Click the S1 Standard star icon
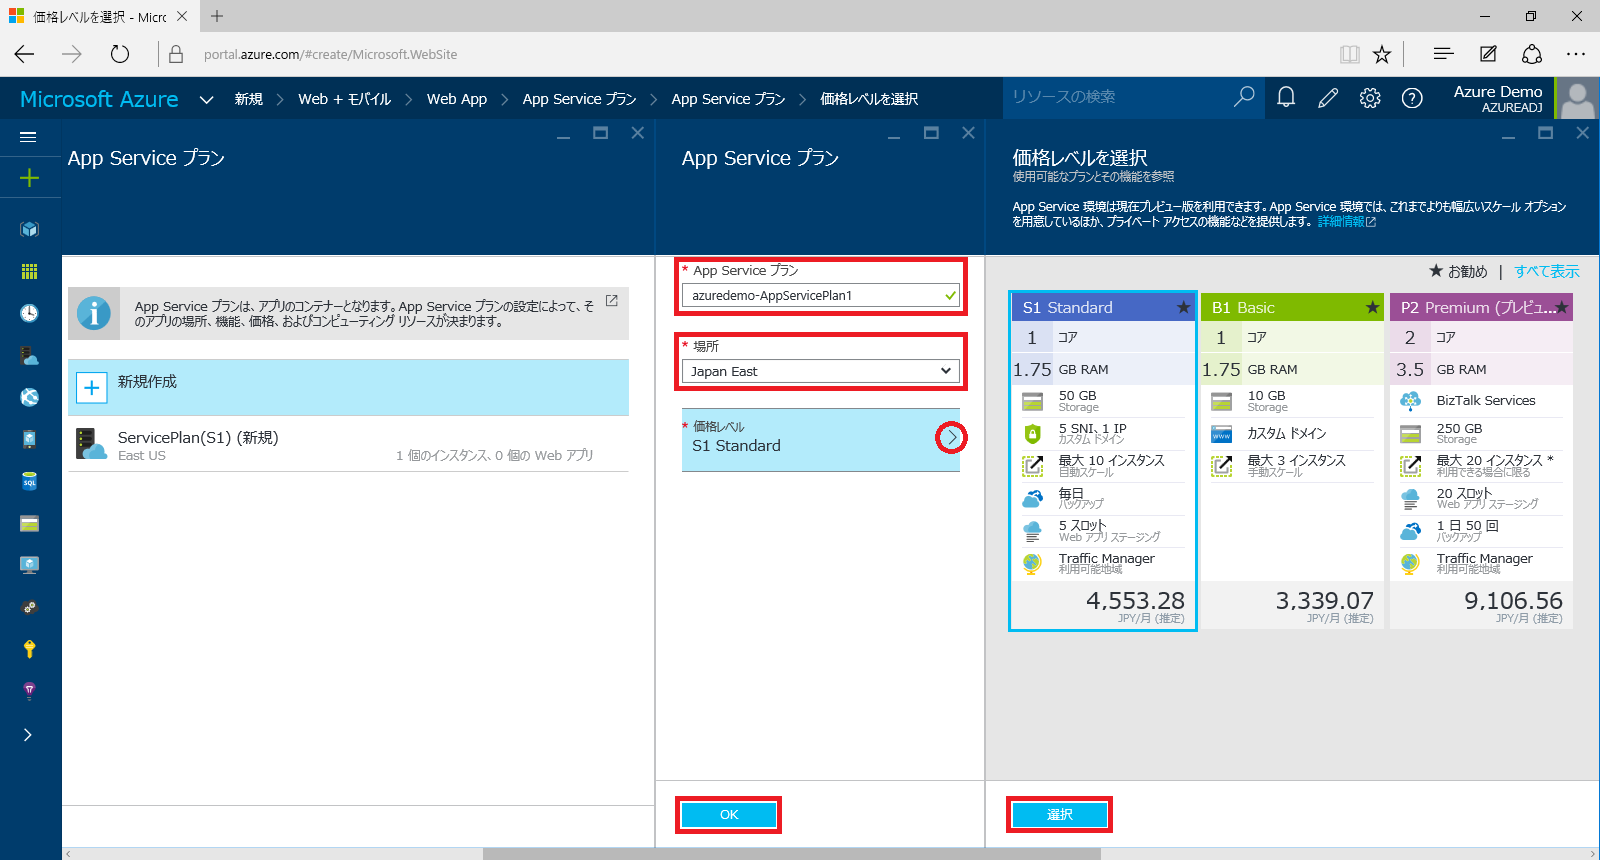Image resolution: width=1600 pixels, height=860 pixels. (x=1183, y=307)
